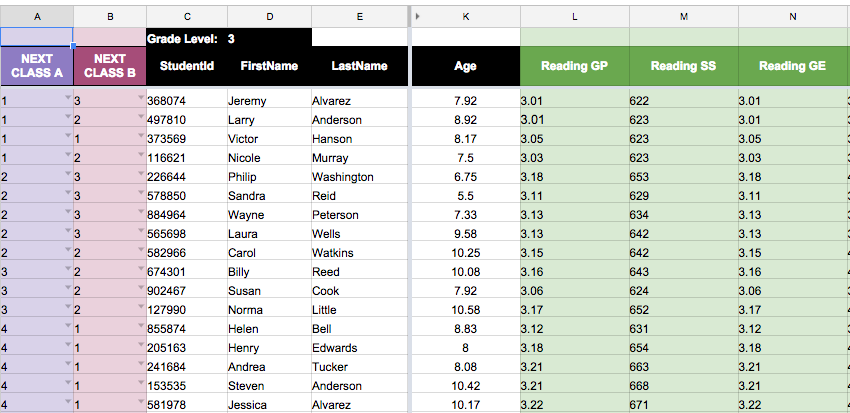Select column K header

pyautogui.click(x=466, y=17)
